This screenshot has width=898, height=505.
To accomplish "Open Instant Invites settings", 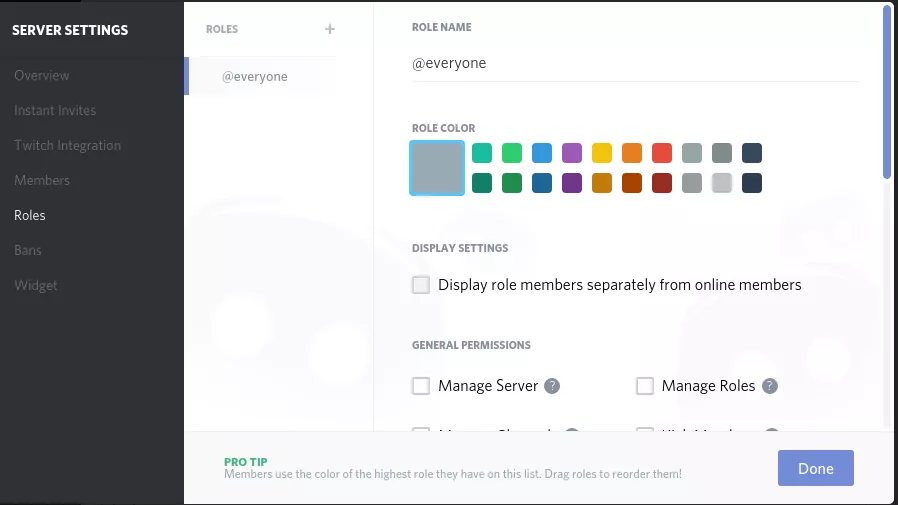I will (x=55, y=110).
